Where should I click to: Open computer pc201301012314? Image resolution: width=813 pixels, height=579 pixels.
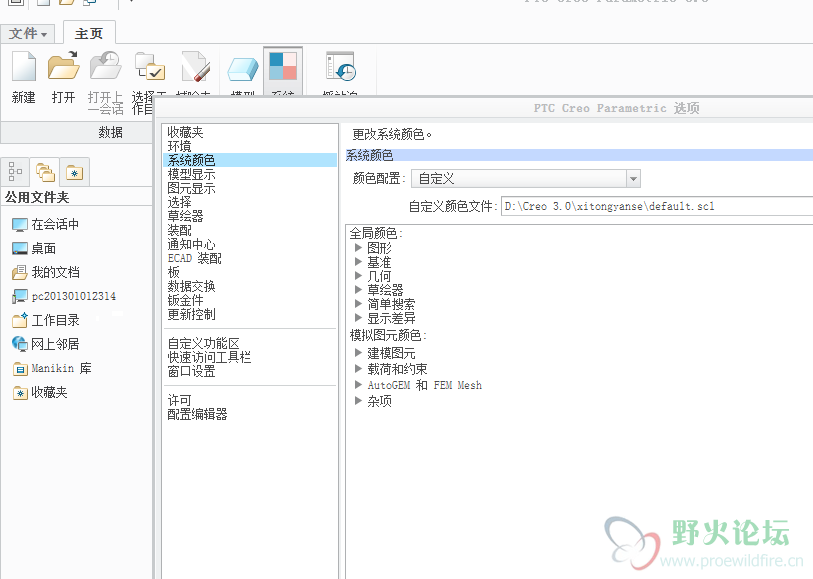64,296
